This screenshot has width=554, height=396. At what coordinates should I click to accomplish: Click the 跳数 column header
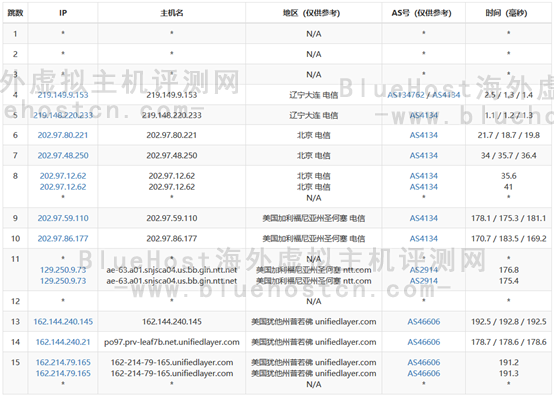pyautogui.click(x=15, y=13)
